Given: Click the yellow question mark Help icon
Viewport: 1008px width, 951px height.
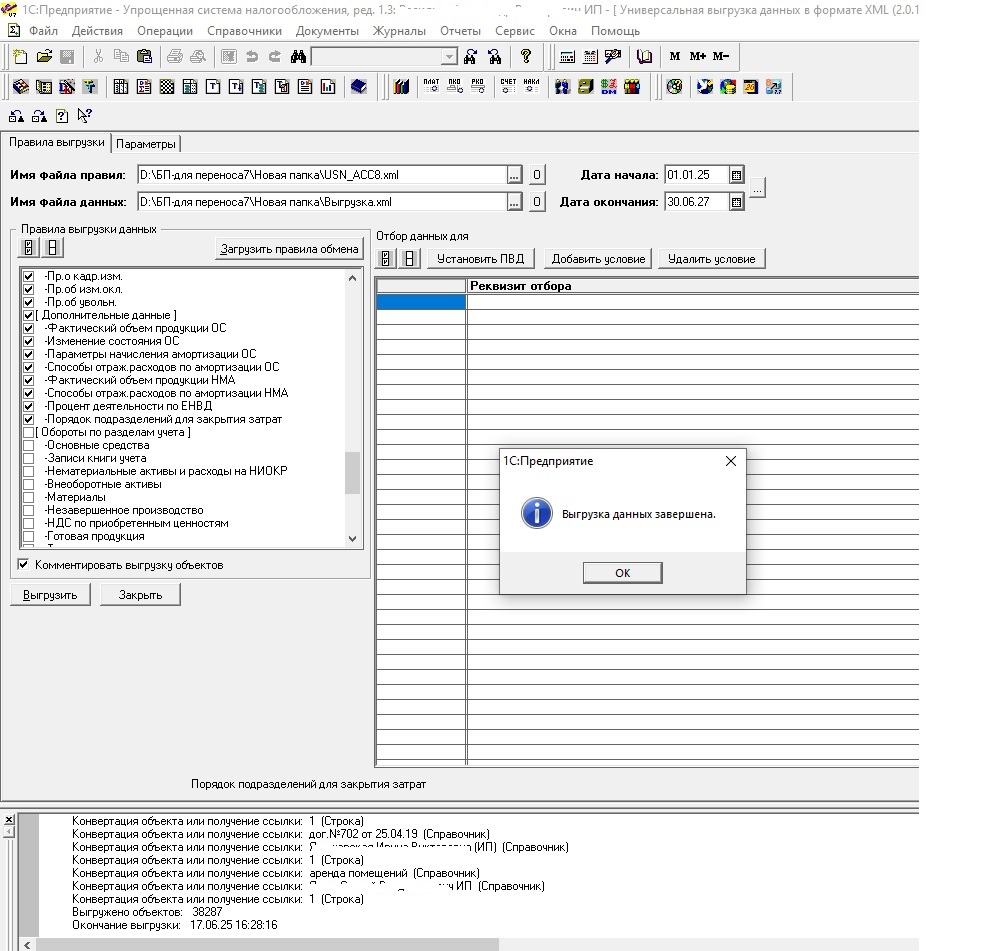Looking at the screenshot, I should [x=526, y=57].
